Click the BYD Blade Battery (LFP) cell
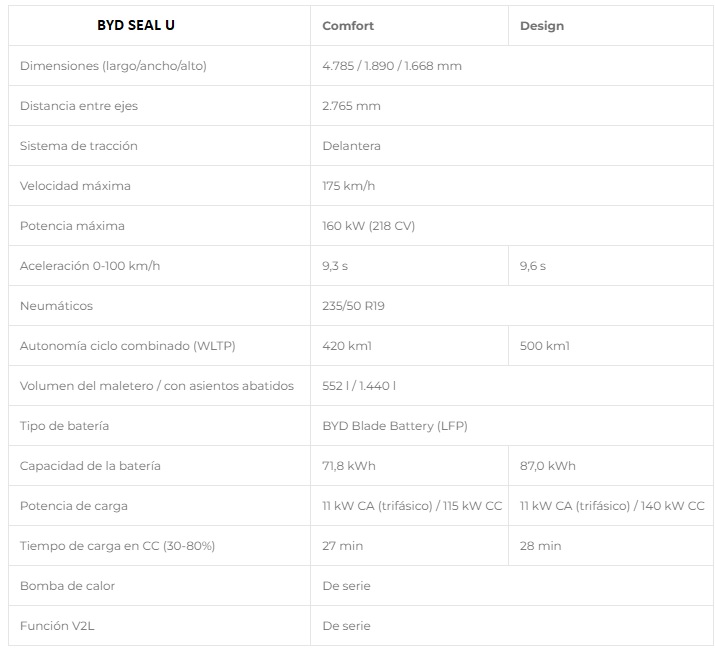Screen dimensions: 715x652 [x=394, y=426]
